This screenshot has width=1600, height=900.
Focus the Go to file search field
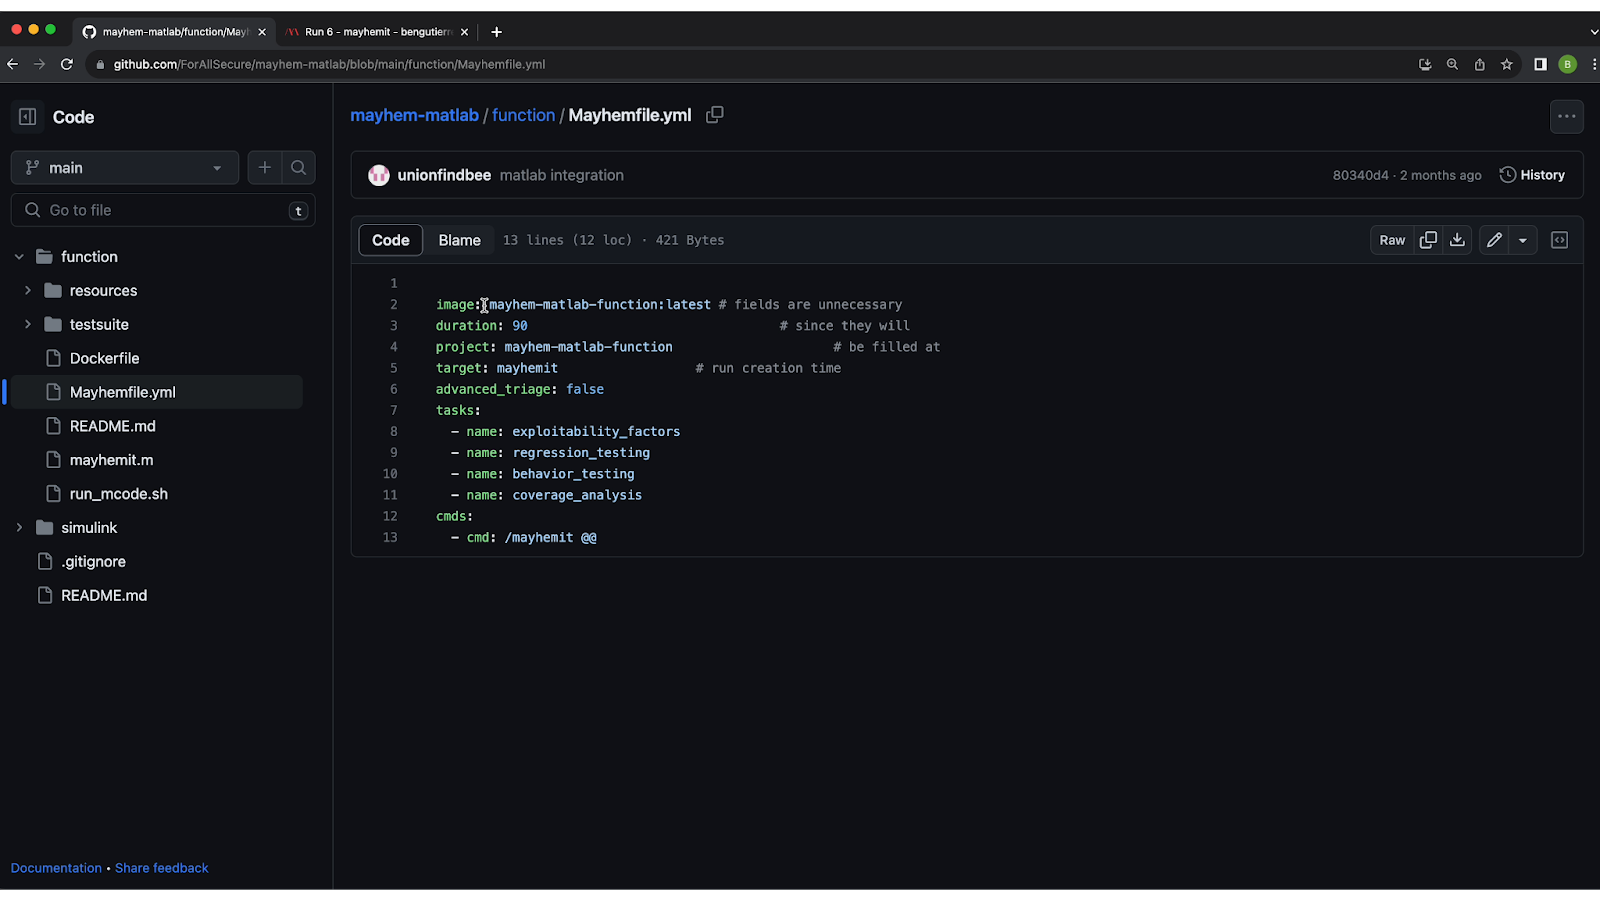(163, 210)
